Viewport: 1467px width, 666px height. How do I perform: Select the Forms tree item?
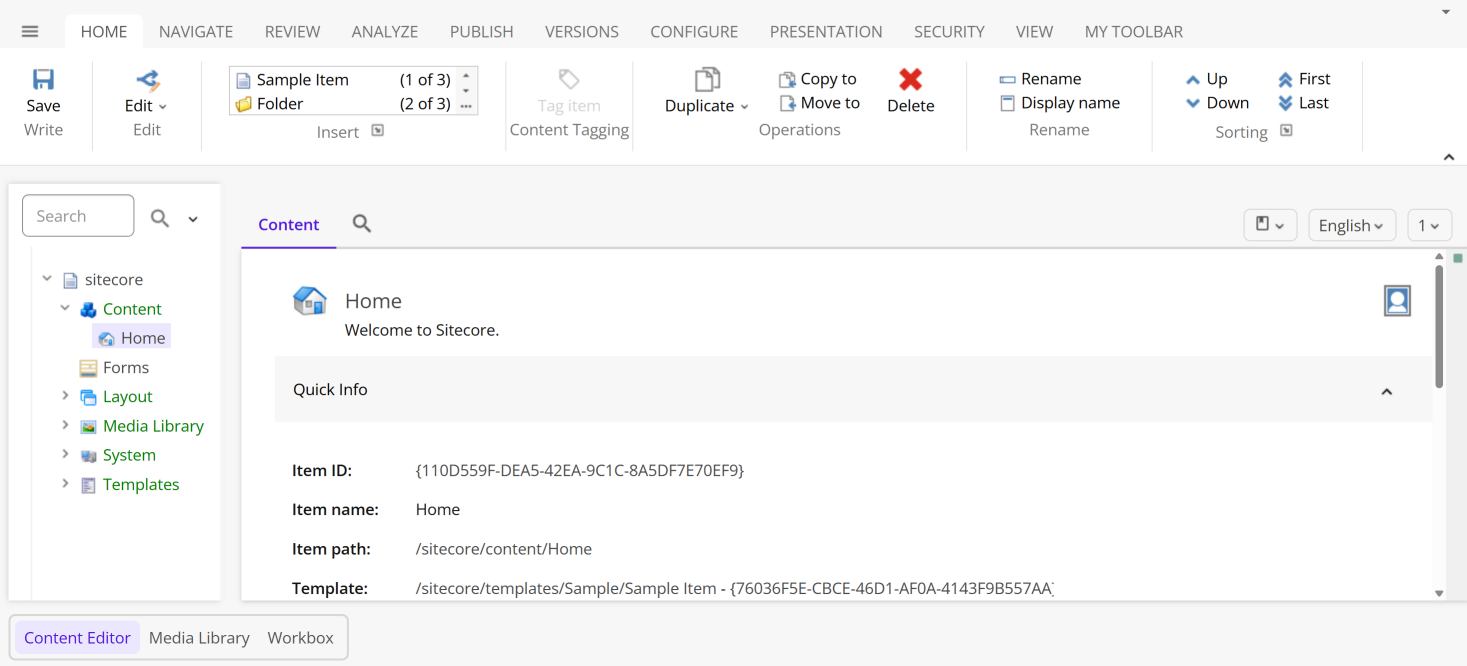(x=114, y=367)
